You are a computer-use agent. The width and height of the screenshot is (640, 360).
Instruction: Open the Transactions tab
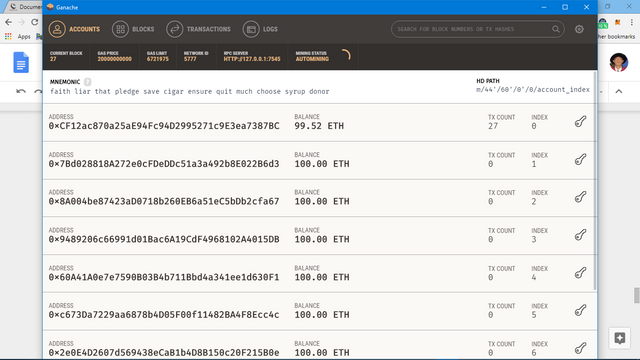[198, 29]
